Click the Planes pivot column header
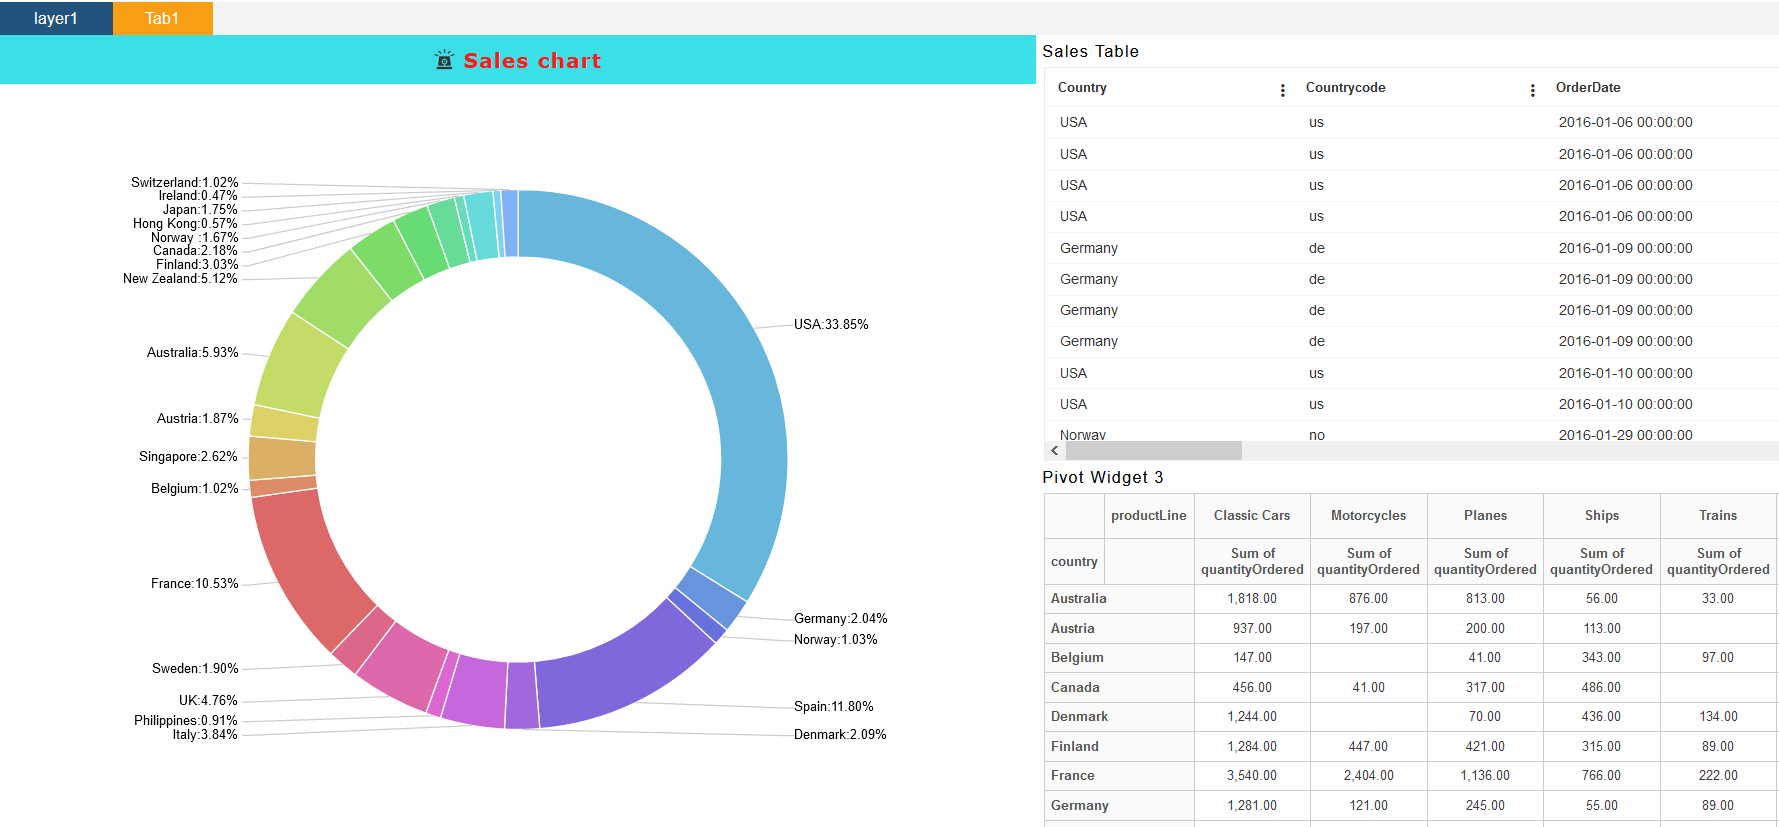Image resolution: width=1779 pixels, height=827 pixels. click(x=1485, y=515)
